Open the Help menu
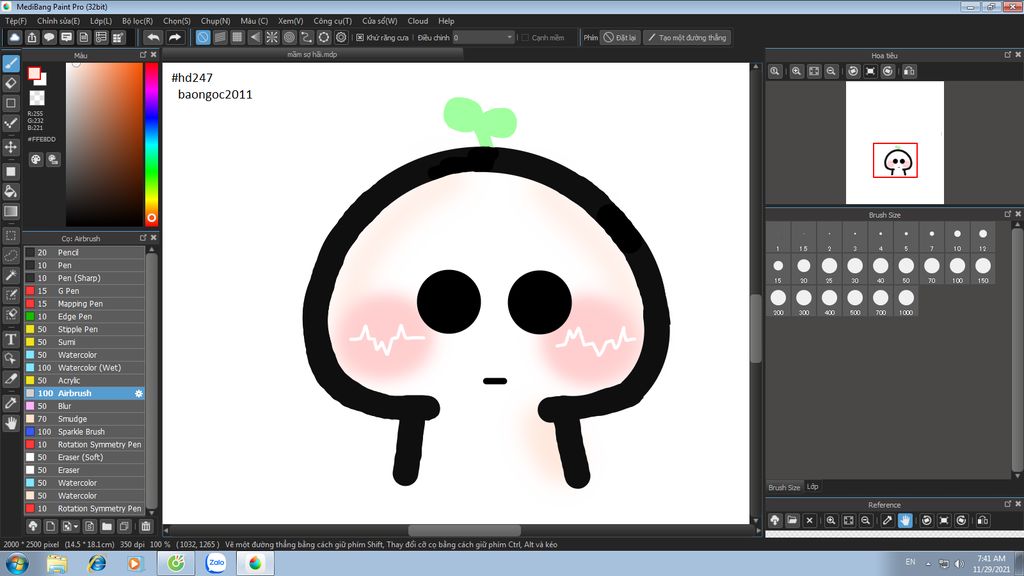 446,21
